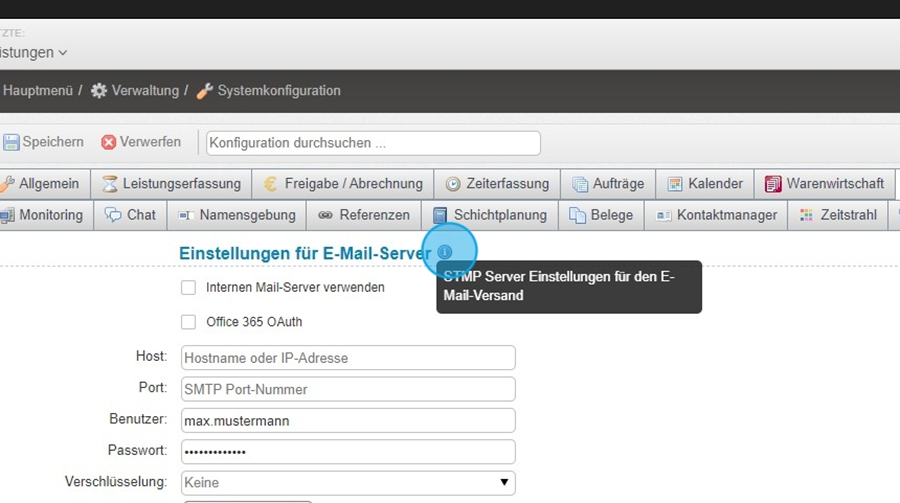This screenshot has height=503, width=900.
Task: Focus the Konfiguration durchsuchen search box
Action: click(x=373, y=143)
